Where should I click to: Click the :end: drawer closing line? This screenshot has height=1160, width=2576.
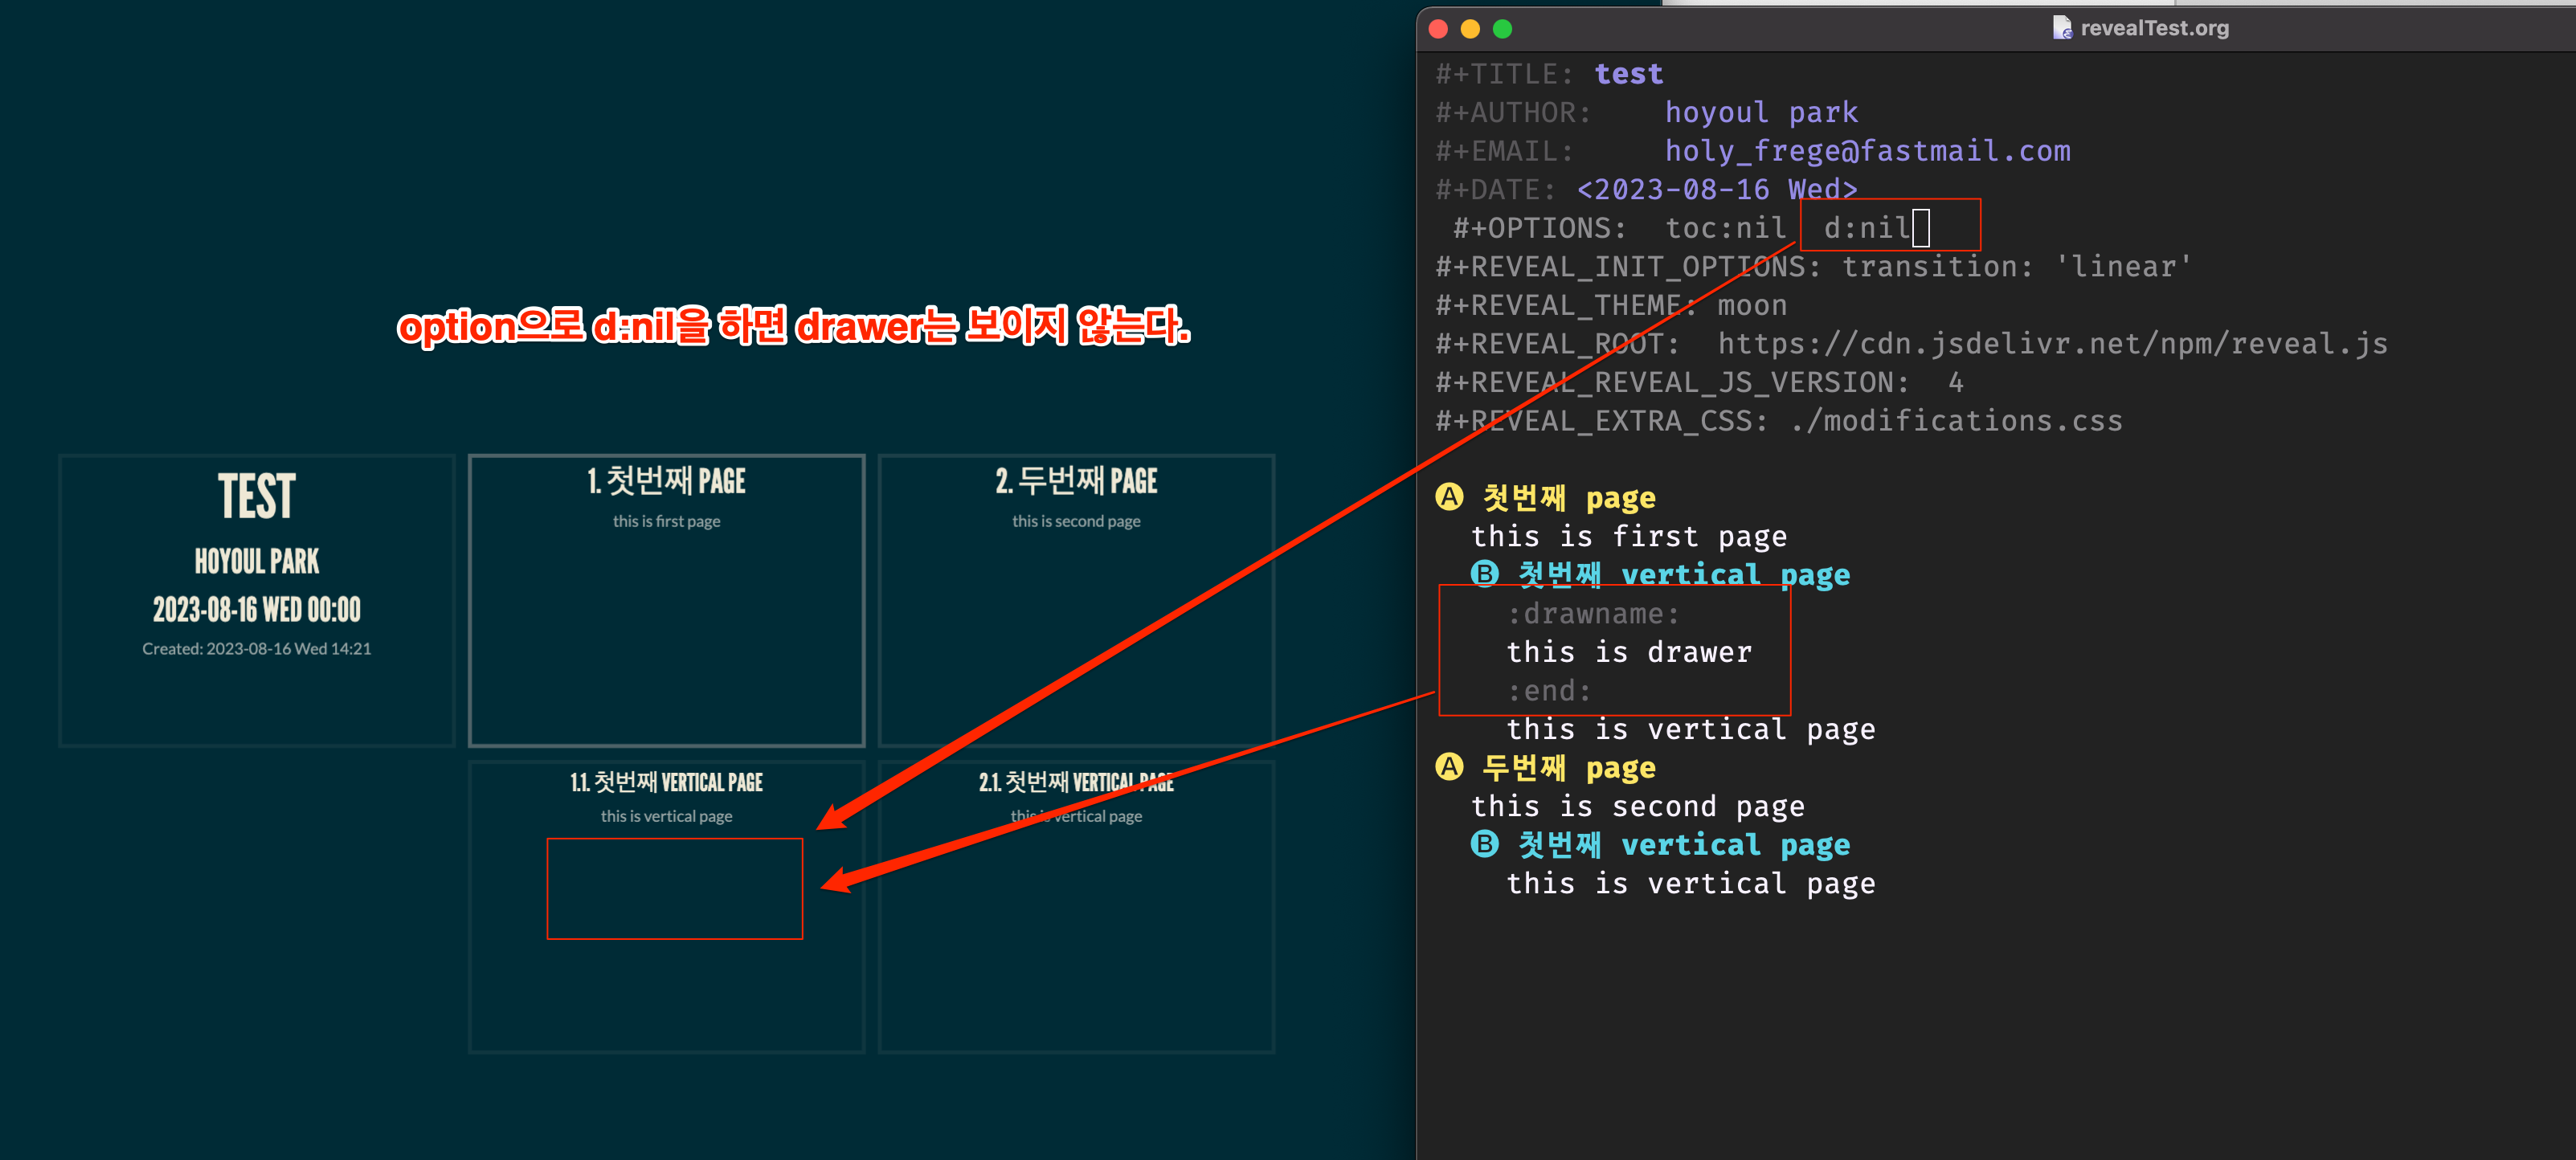point(1548,690)
